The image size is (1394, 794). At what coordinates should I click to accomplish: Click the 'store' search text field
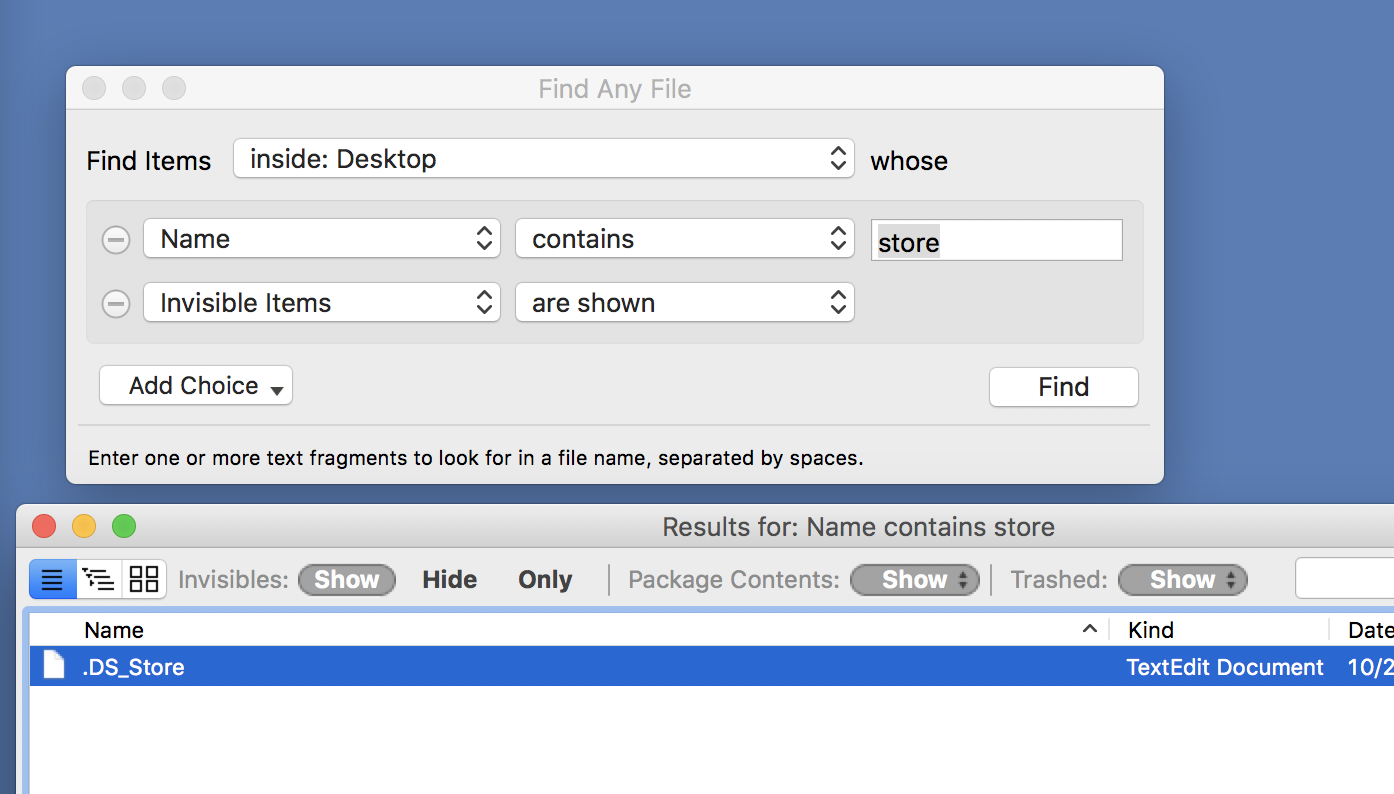point(997,241)
